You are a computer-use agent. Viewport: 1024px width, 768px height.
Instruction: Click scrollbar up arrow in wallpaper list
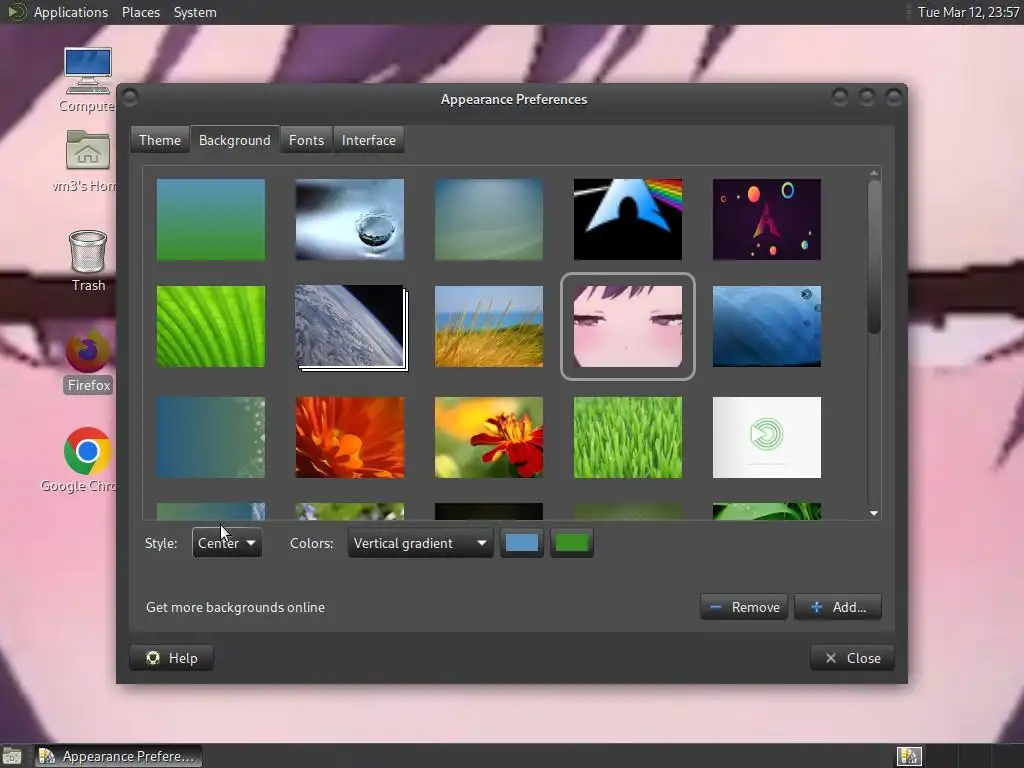[874, 173]
